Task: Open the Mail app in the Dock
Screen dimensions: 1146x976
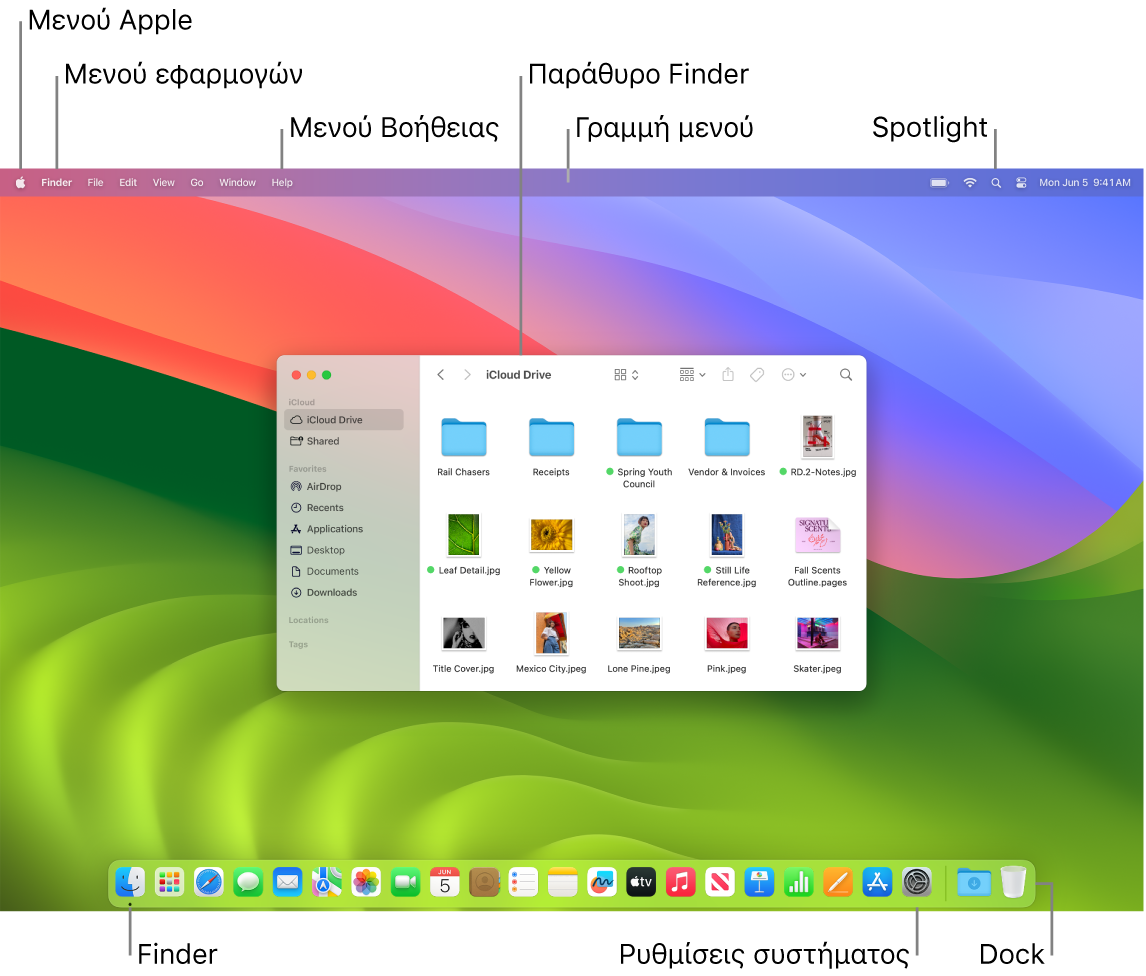Action: [x=287, y=882]
